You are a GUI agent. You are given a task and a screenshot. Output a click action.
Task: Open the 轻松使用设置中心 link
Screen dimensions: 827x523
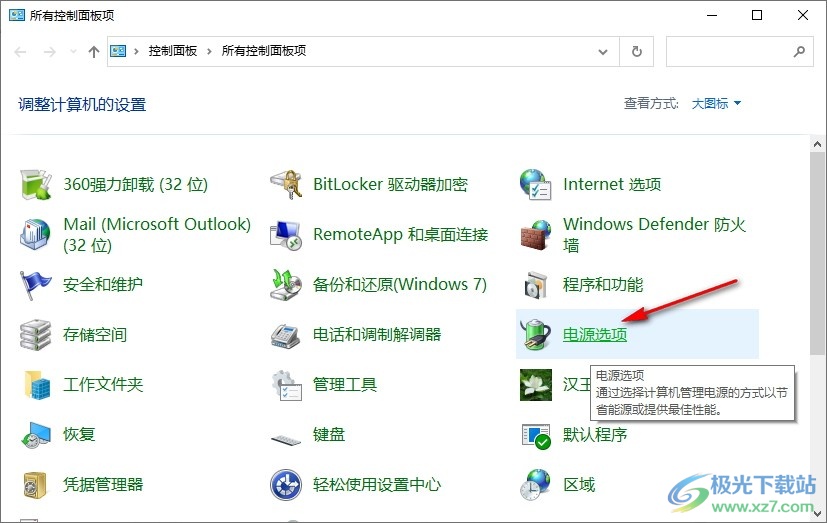377,485
